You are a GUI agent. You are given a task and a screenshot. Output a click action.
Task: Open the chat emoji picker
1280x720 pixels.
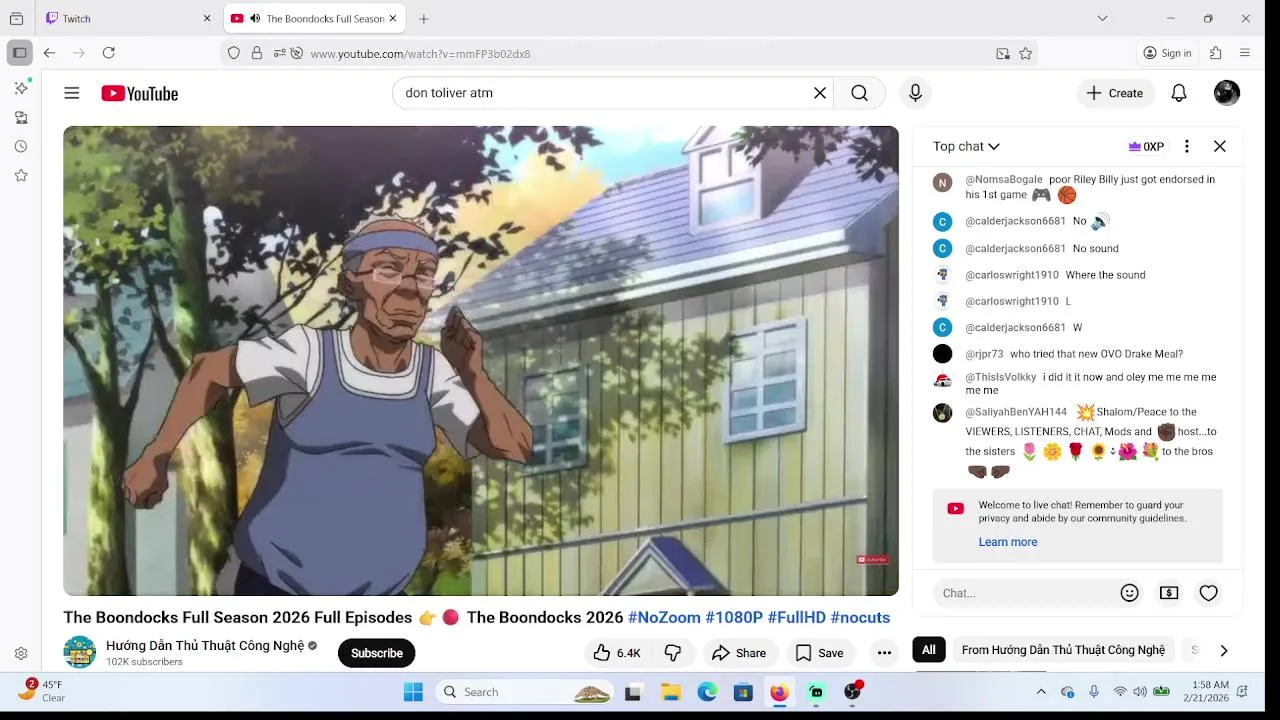[x=1130, y=593]
